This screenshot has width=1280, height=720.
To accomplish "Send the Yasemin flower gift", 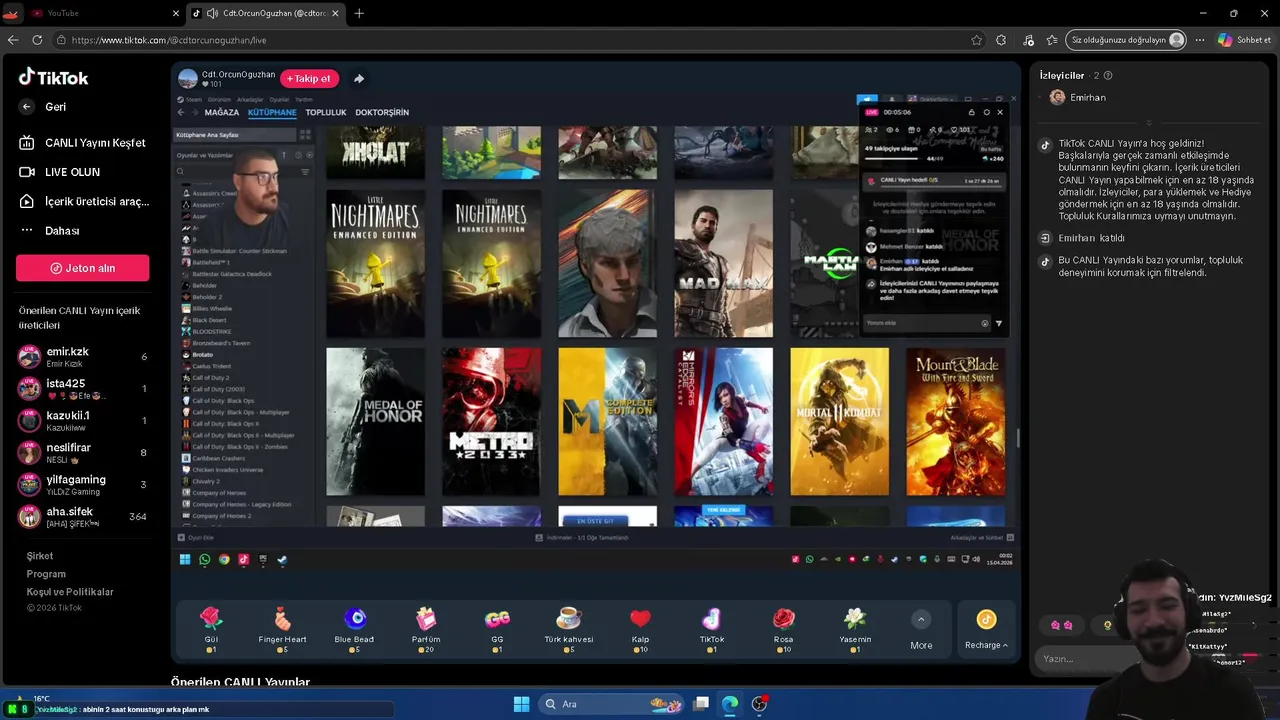I will point(855,629).
